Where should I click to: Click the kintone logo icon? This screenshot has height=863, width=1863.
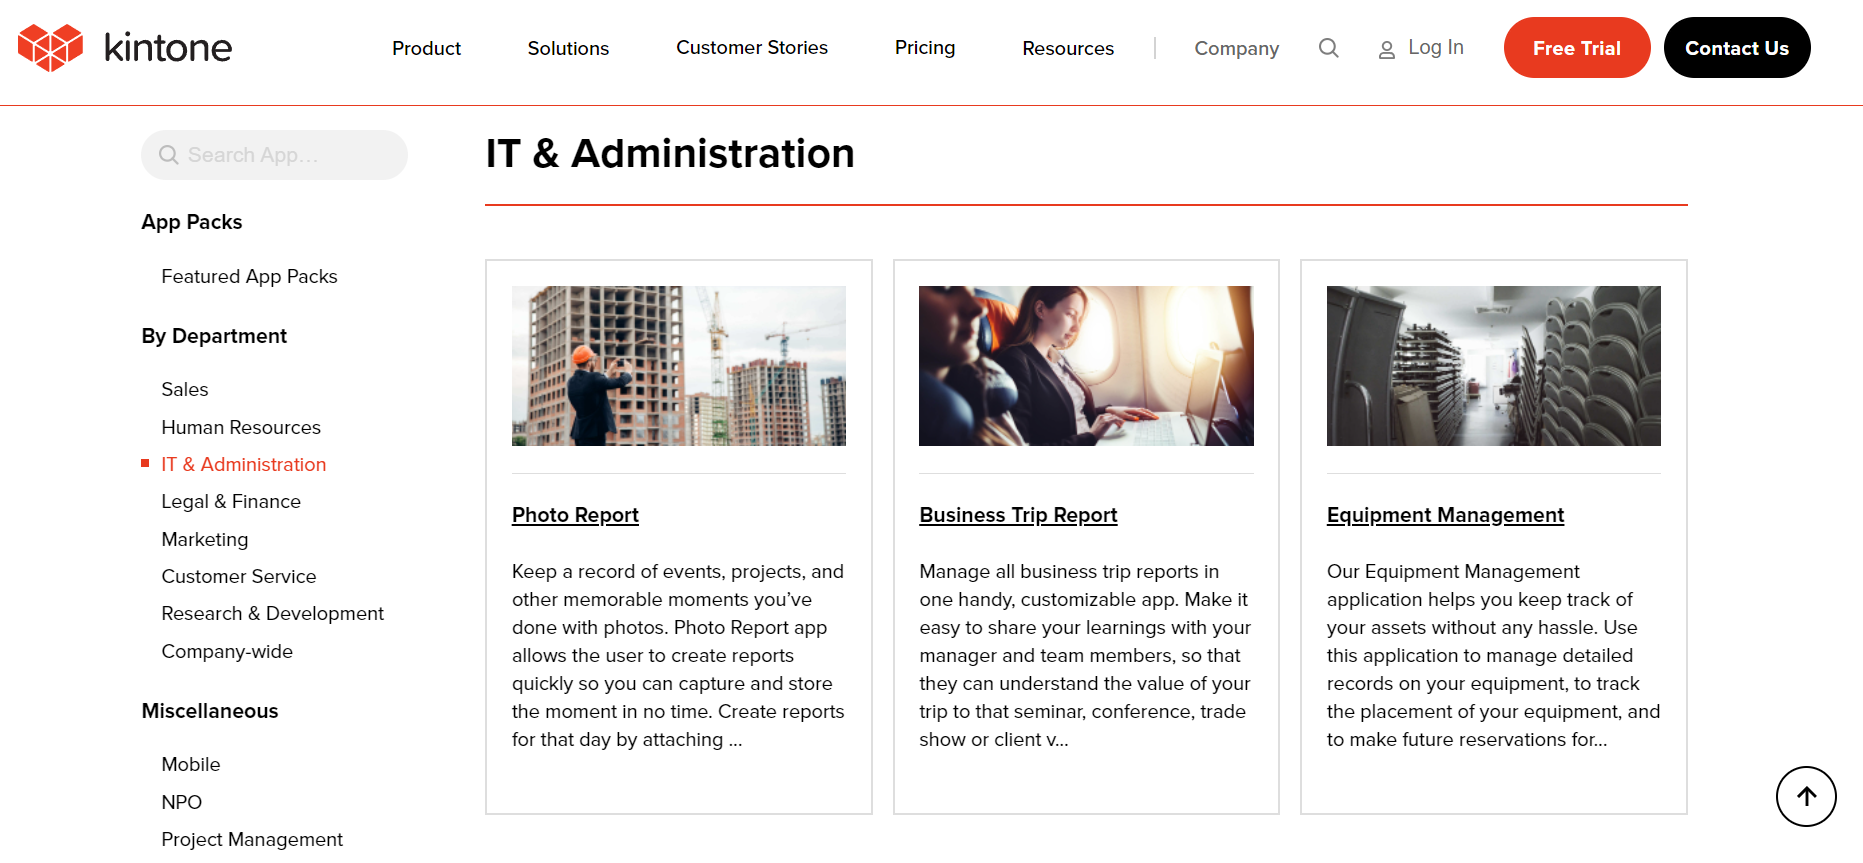(50, 48)
